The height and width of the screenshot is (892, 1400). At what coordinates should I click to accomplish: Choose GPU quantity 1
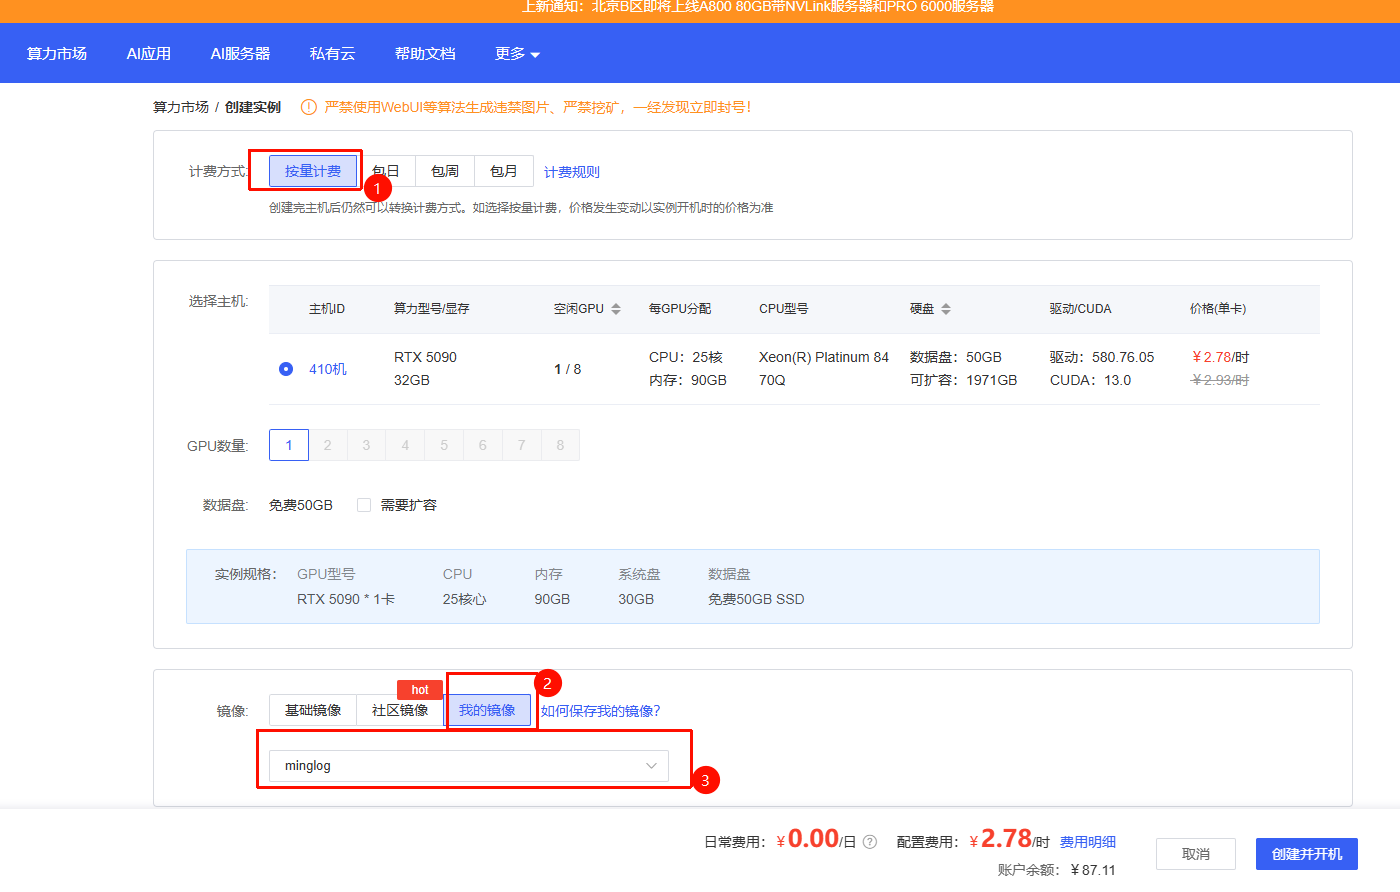(x=289, y=445)
